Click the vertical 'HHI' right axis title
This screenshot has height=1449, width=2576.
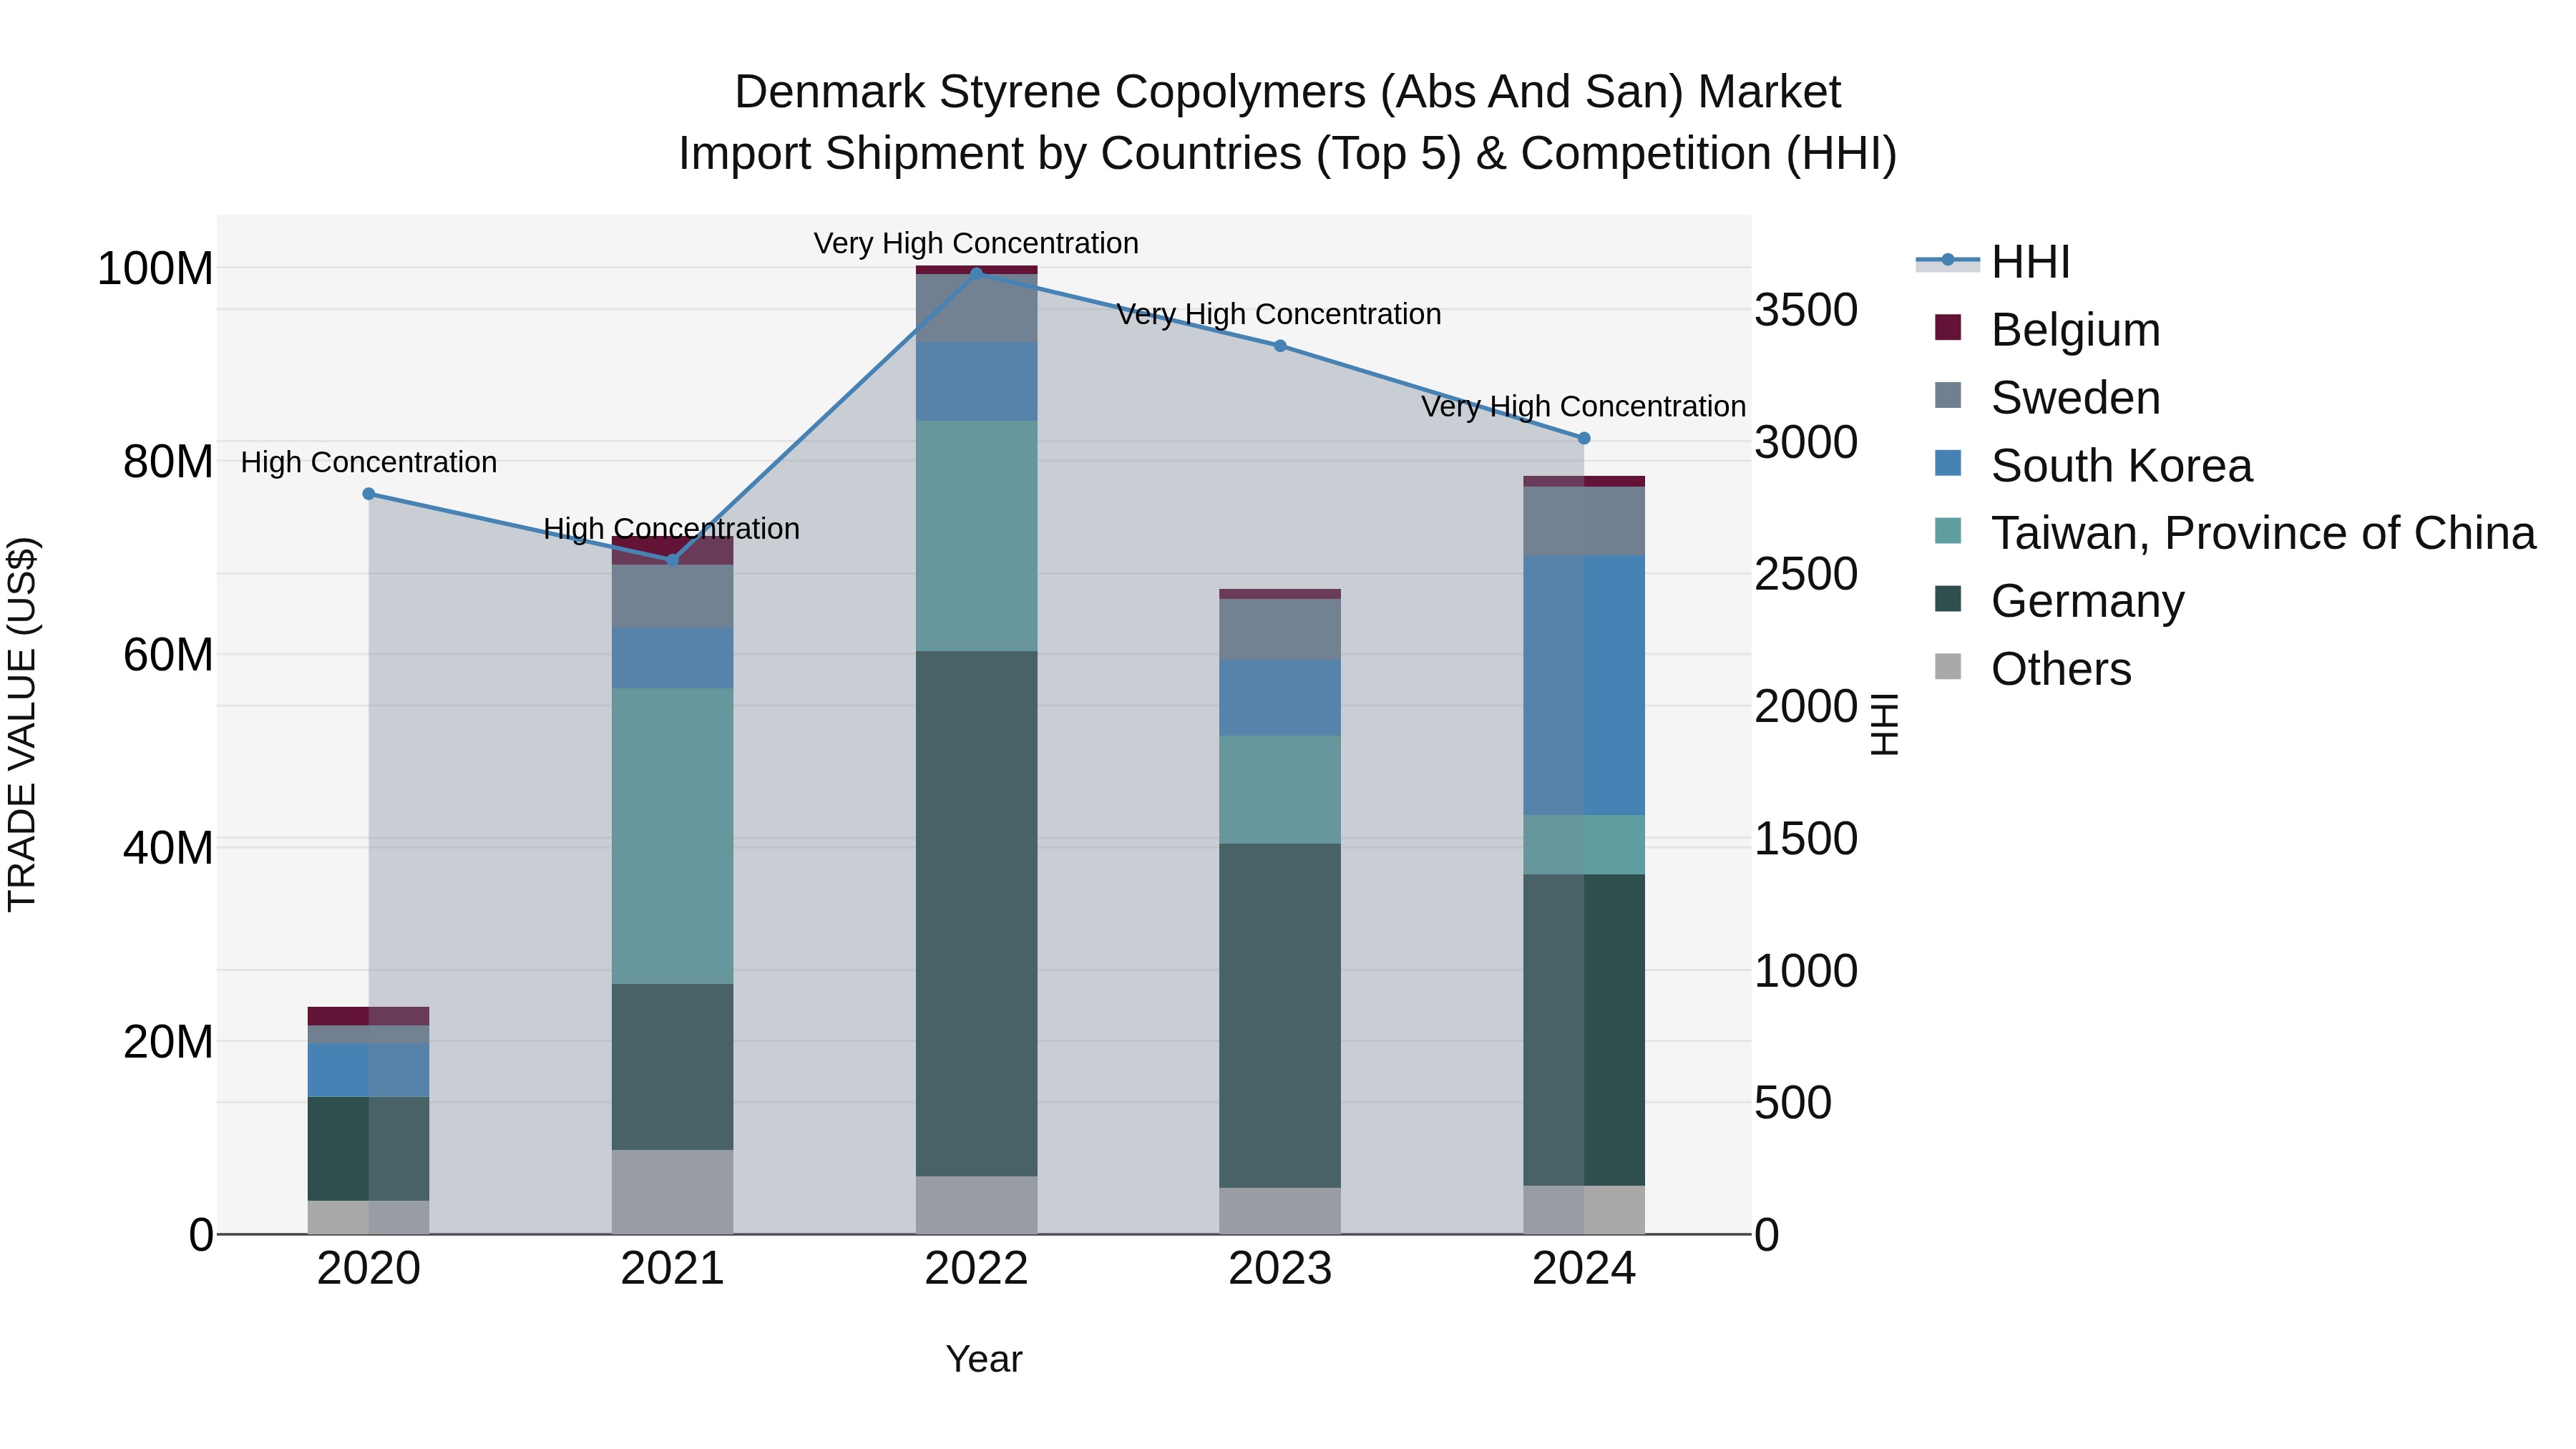[1884, 724]
